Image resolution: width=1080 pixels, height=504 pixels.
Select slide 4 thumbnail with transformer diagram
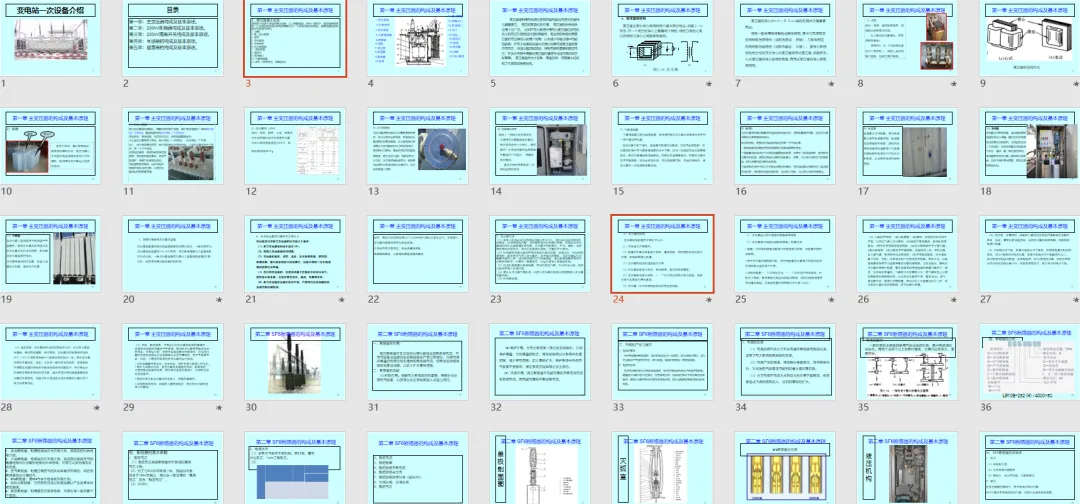tap(418, 38)
